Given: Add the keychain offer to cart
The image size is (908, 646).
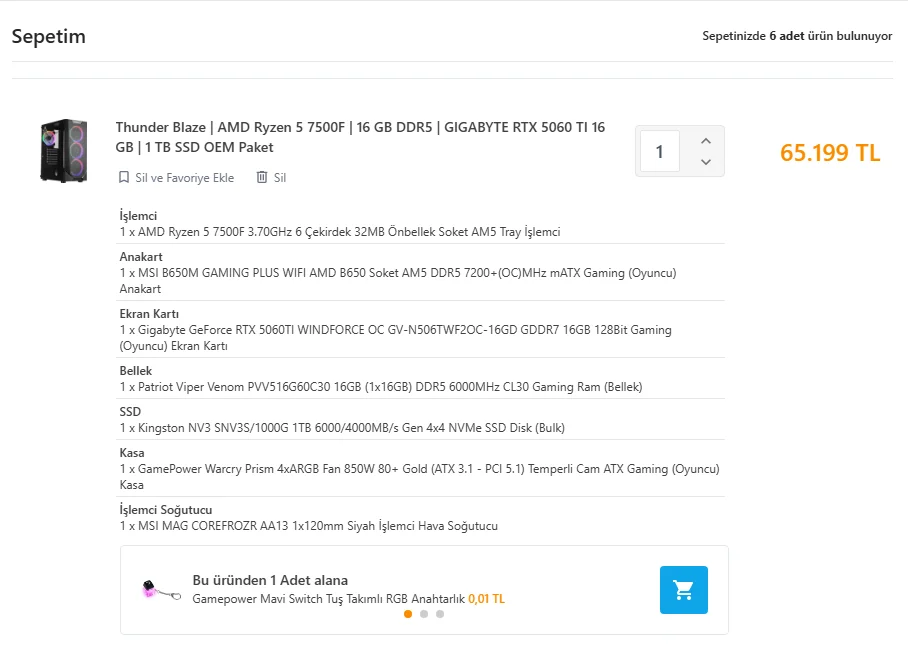Looking at the screenshot, I should click(x=683, y=590).
